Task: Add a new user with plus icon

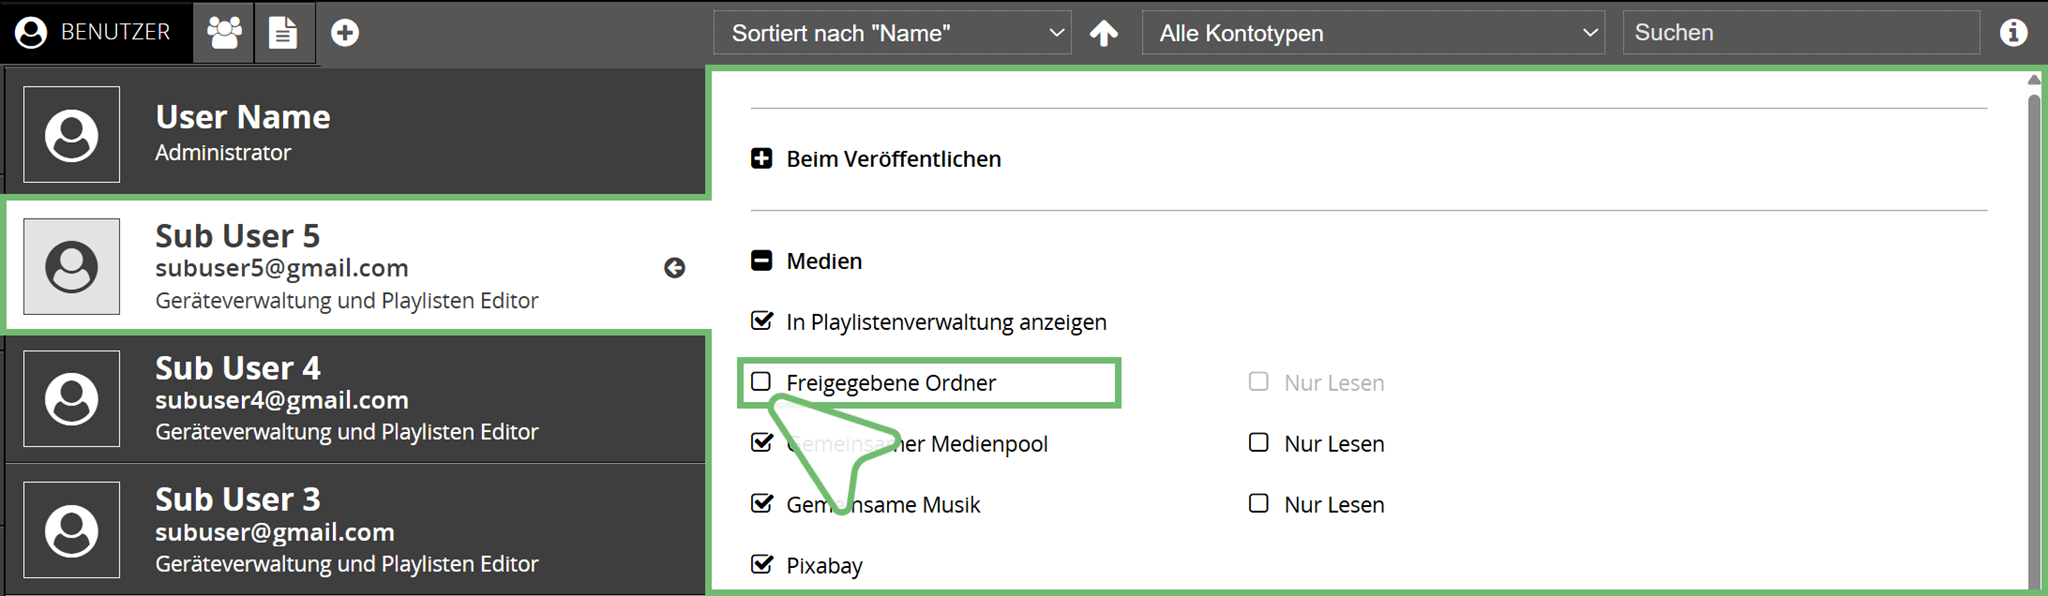Action: (345, 33)
